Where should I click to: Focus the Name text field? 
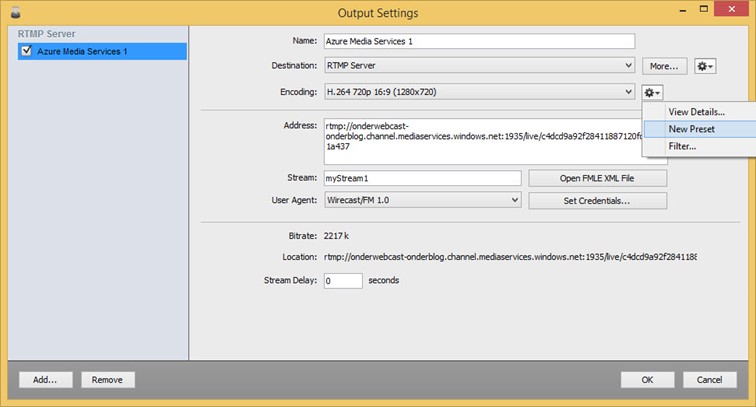tap(479, 41)
